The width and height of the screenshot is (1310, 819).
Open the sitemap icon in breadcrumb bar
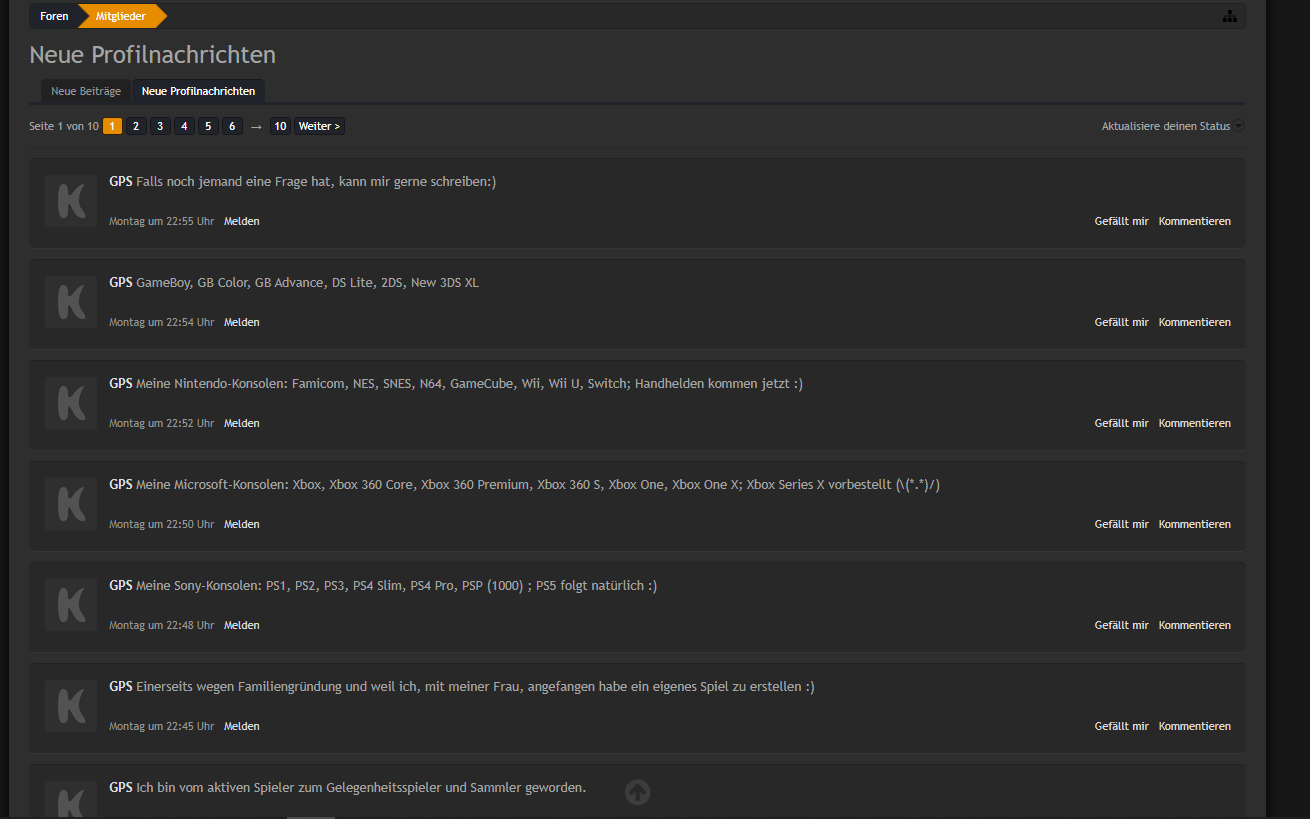[x=1229, y=16]
